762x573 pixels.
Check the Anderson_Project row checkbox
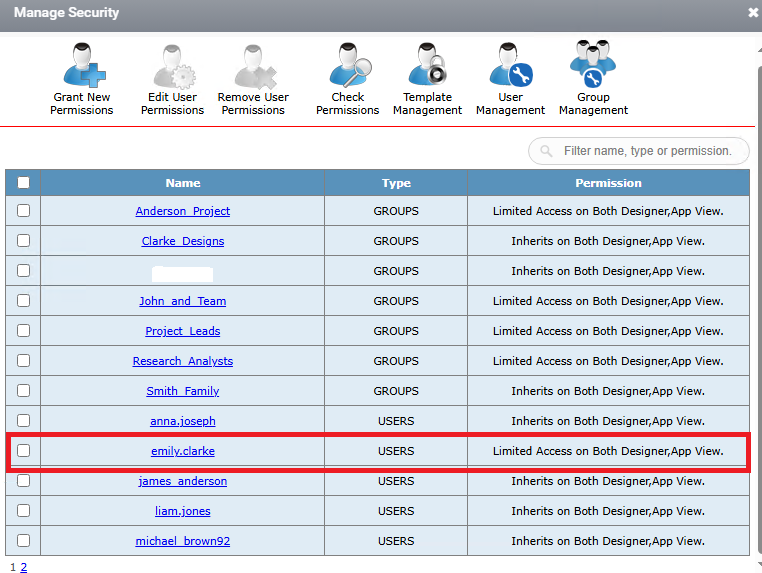click(x=23, y=210)
